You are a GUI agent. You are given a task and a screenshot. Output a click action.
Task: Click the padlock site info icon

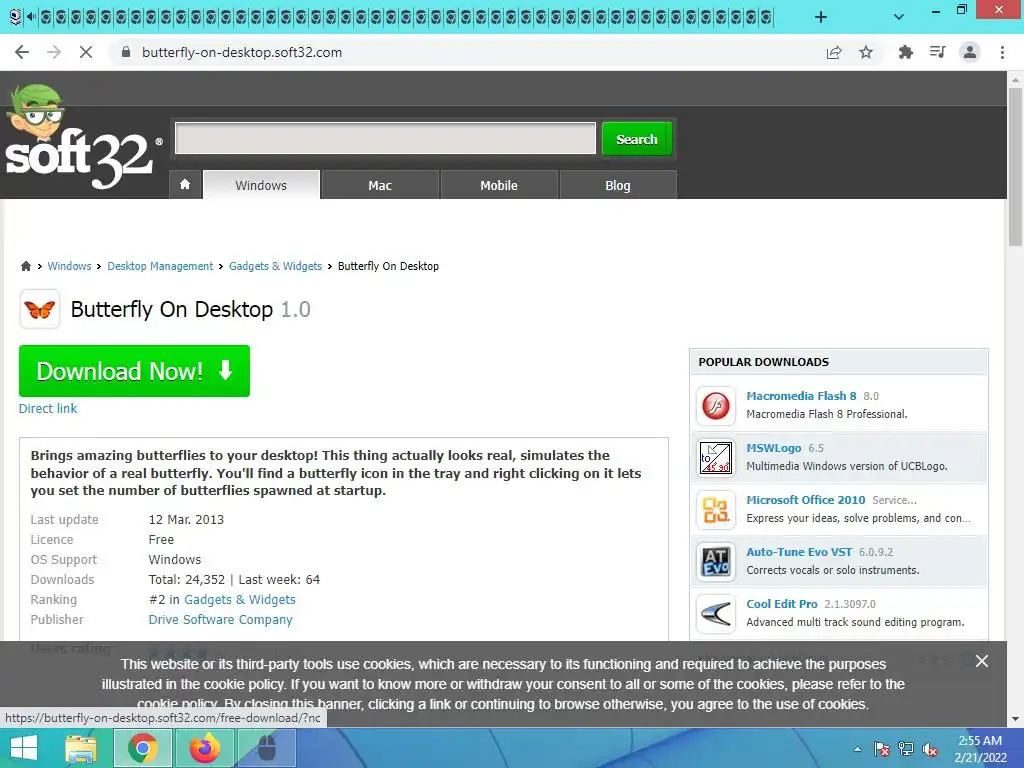point(126,52)
